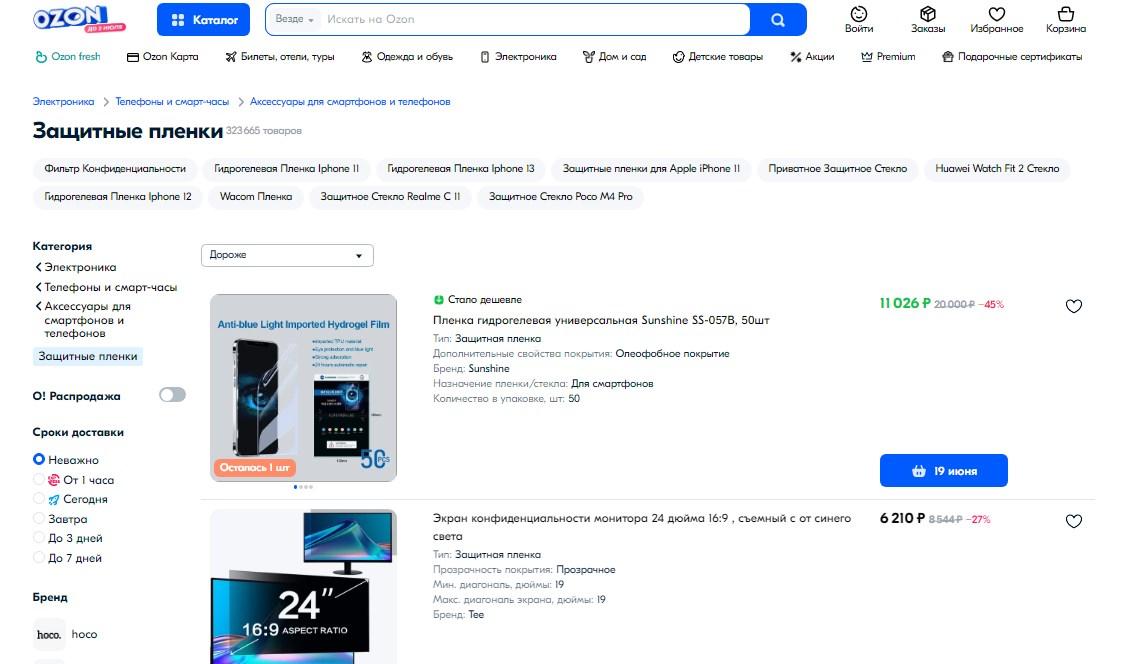Select Гидрогелевая Пленка Iphone 12 tag
Viewport: 1133px width, 664px height.
pos(118,197)
